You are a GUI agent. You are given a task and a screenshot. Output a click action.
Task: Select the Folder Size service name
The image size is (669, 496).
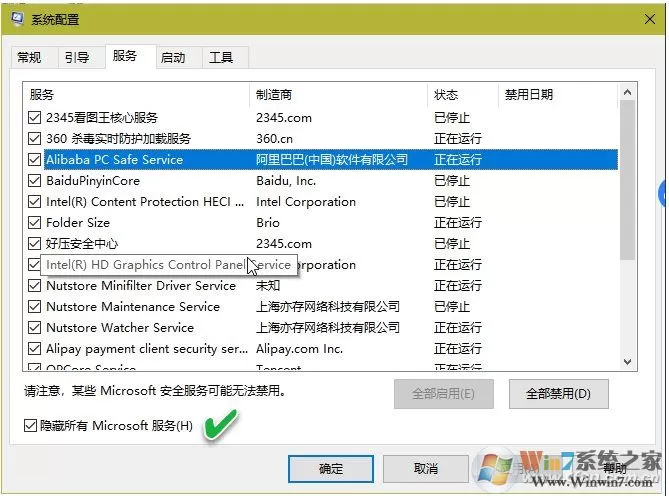pos(78,223)
